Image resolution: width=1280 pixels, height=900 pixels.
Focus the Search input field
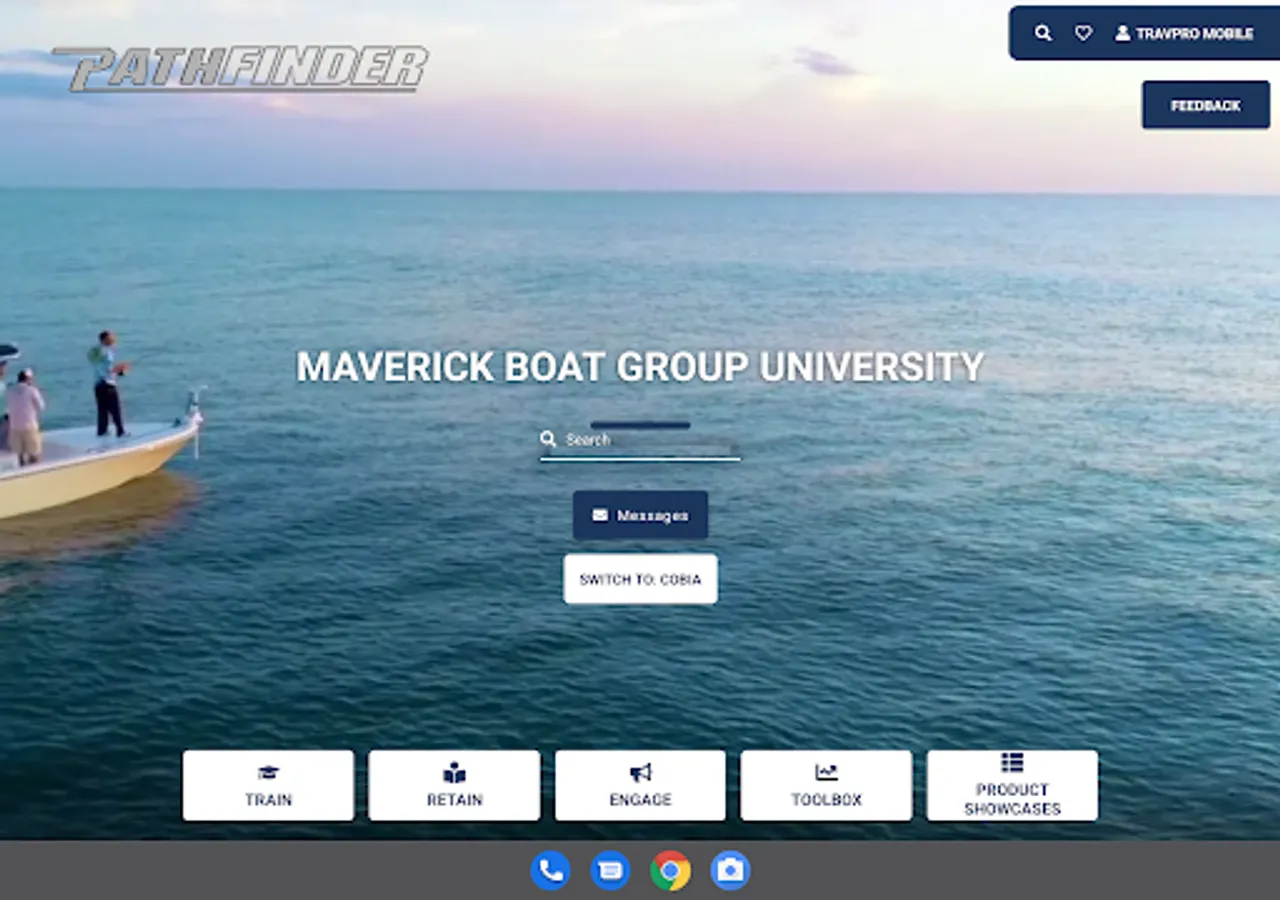click(x=640, y=440)
